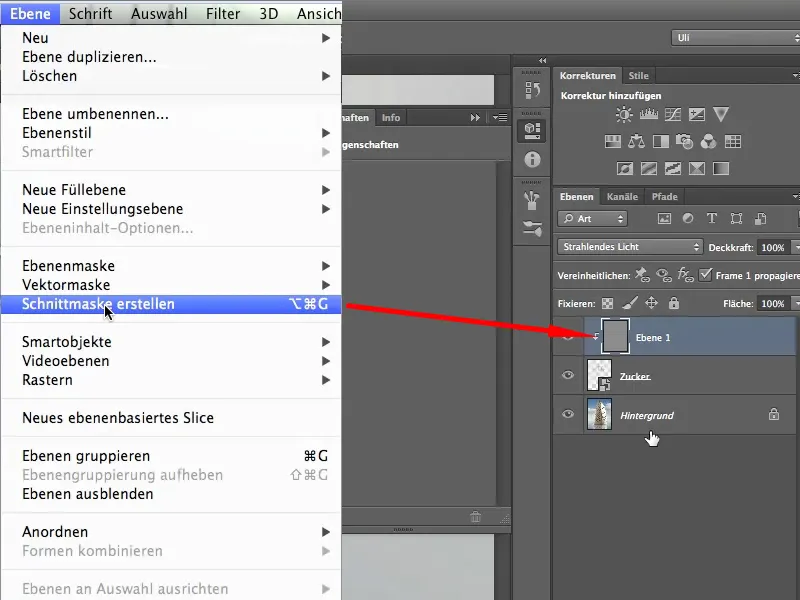Filter layers by type (T) layers
The width and height of the screenshot is (800, 600).
(x=712, y=219)
